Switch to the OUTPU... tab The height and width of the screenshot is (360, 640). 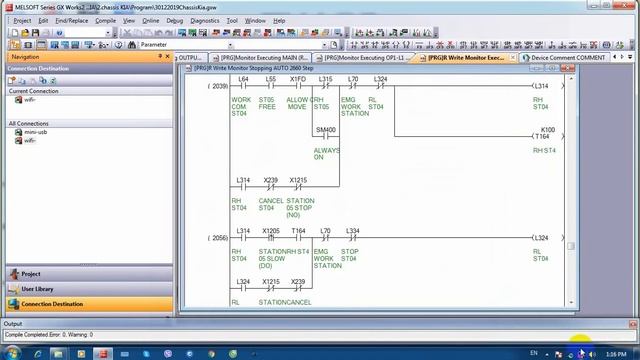click(x=190, y=58)
